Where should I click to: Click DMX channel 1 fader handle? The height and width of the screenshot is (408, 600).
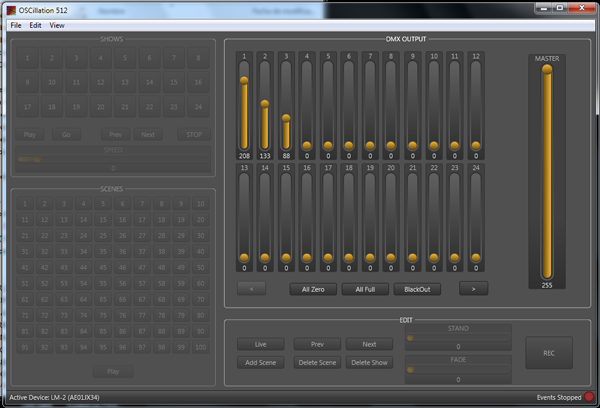pyautogui.click(x=243, y=80)
